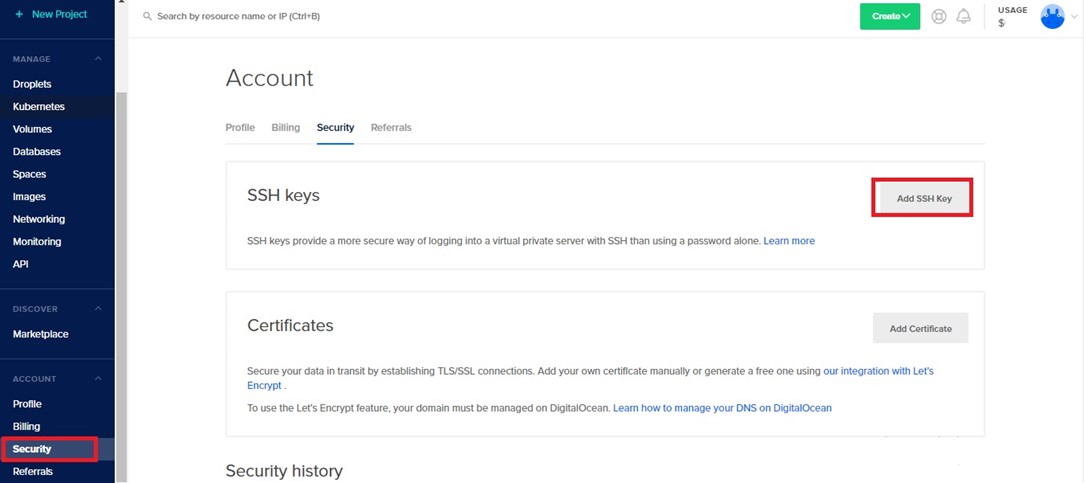
Task: Click the Add SSH Key button
Action: point(924,198)
